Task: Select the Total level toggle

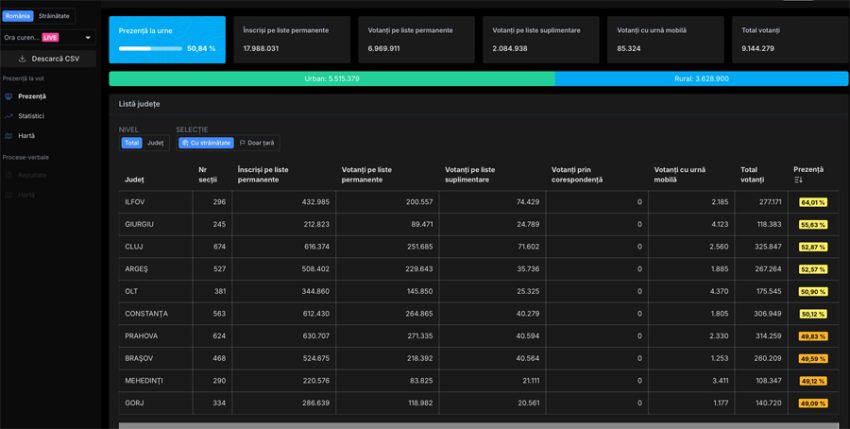Action: pos(131,143)
